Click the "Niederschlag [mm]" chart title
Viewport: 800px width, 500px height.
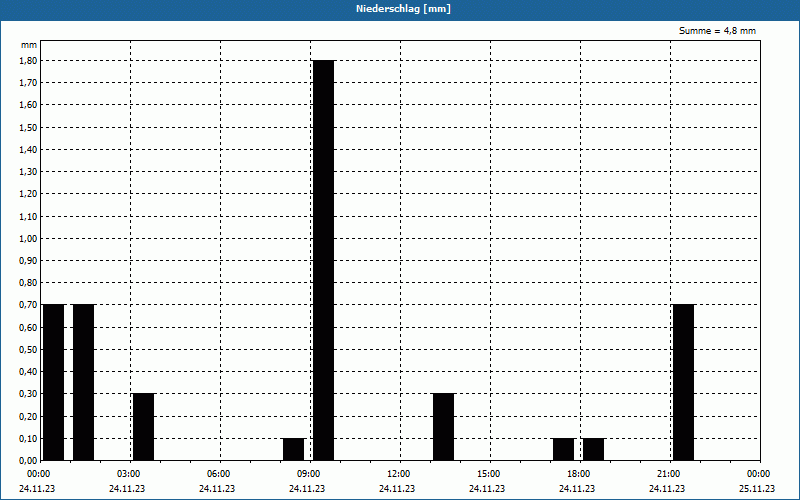pos(403,9)
